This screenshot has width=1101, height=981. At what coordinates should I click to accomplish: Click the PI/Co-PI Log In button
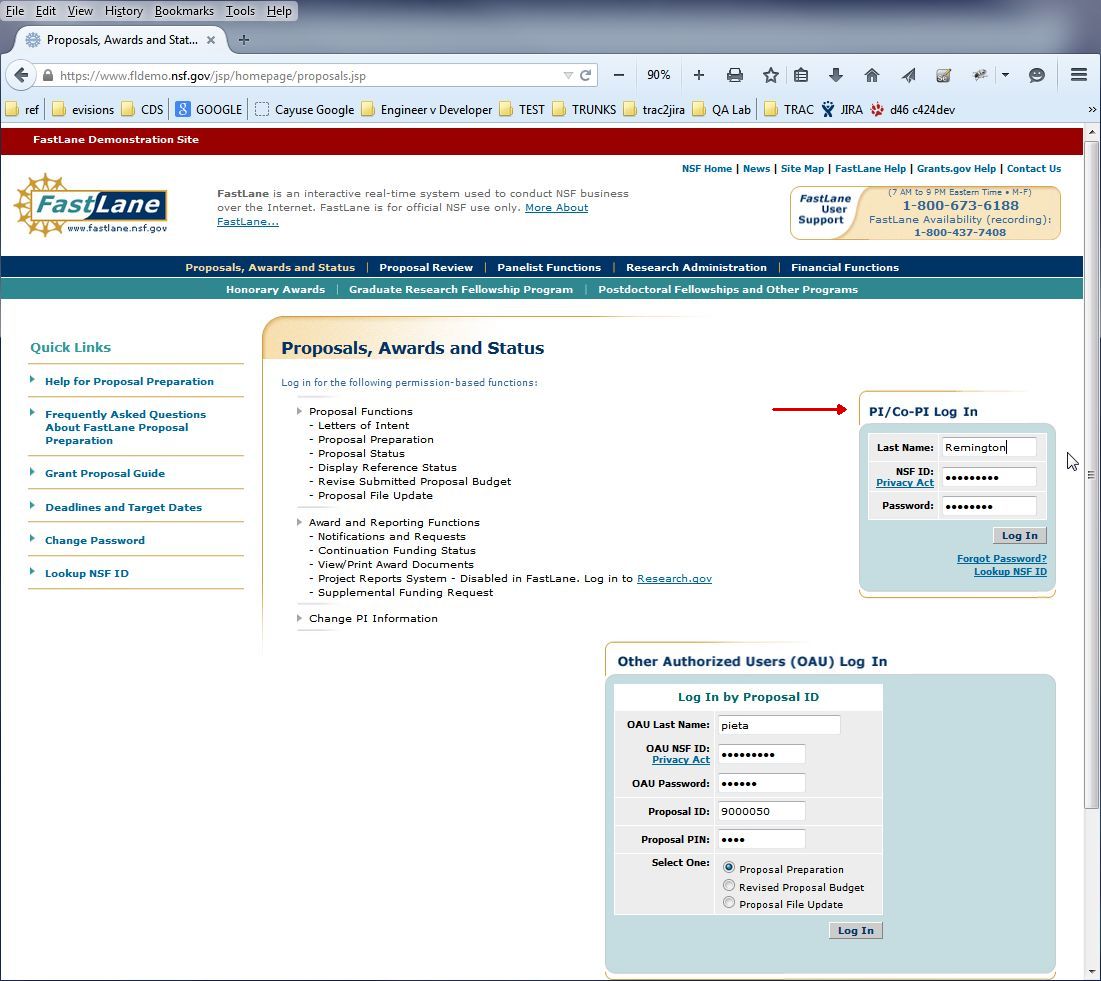pos(1020,536)
